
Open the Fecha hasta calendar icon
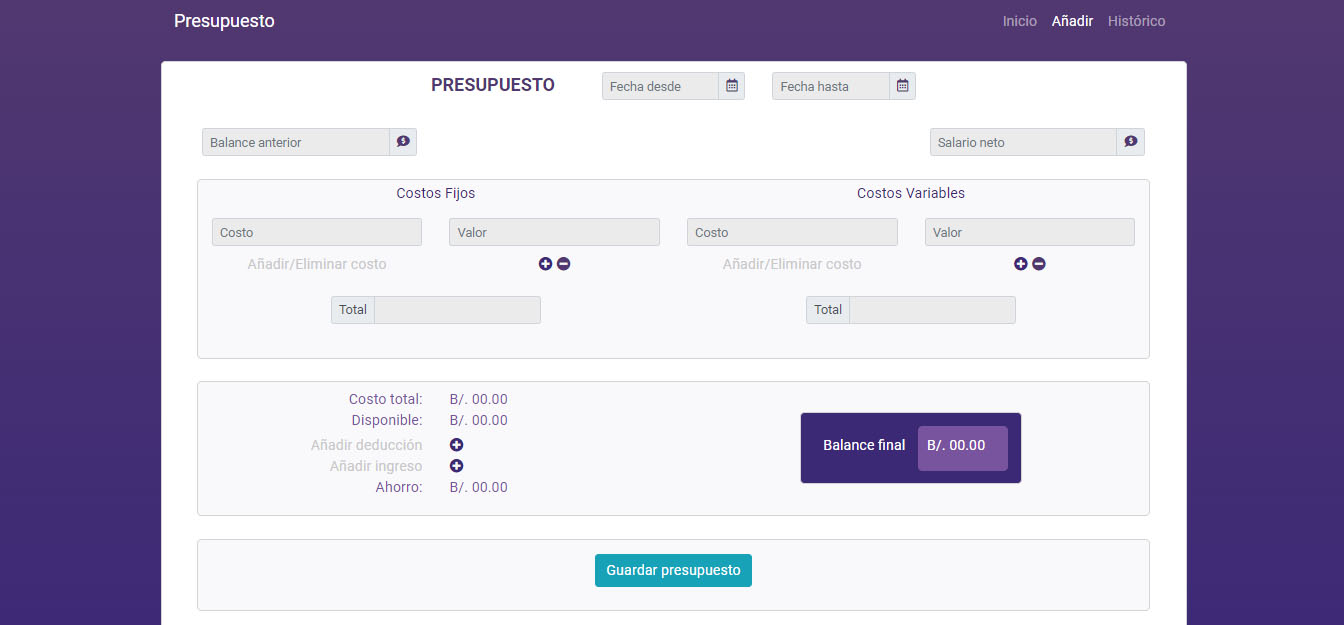click(x=902, y=86)
